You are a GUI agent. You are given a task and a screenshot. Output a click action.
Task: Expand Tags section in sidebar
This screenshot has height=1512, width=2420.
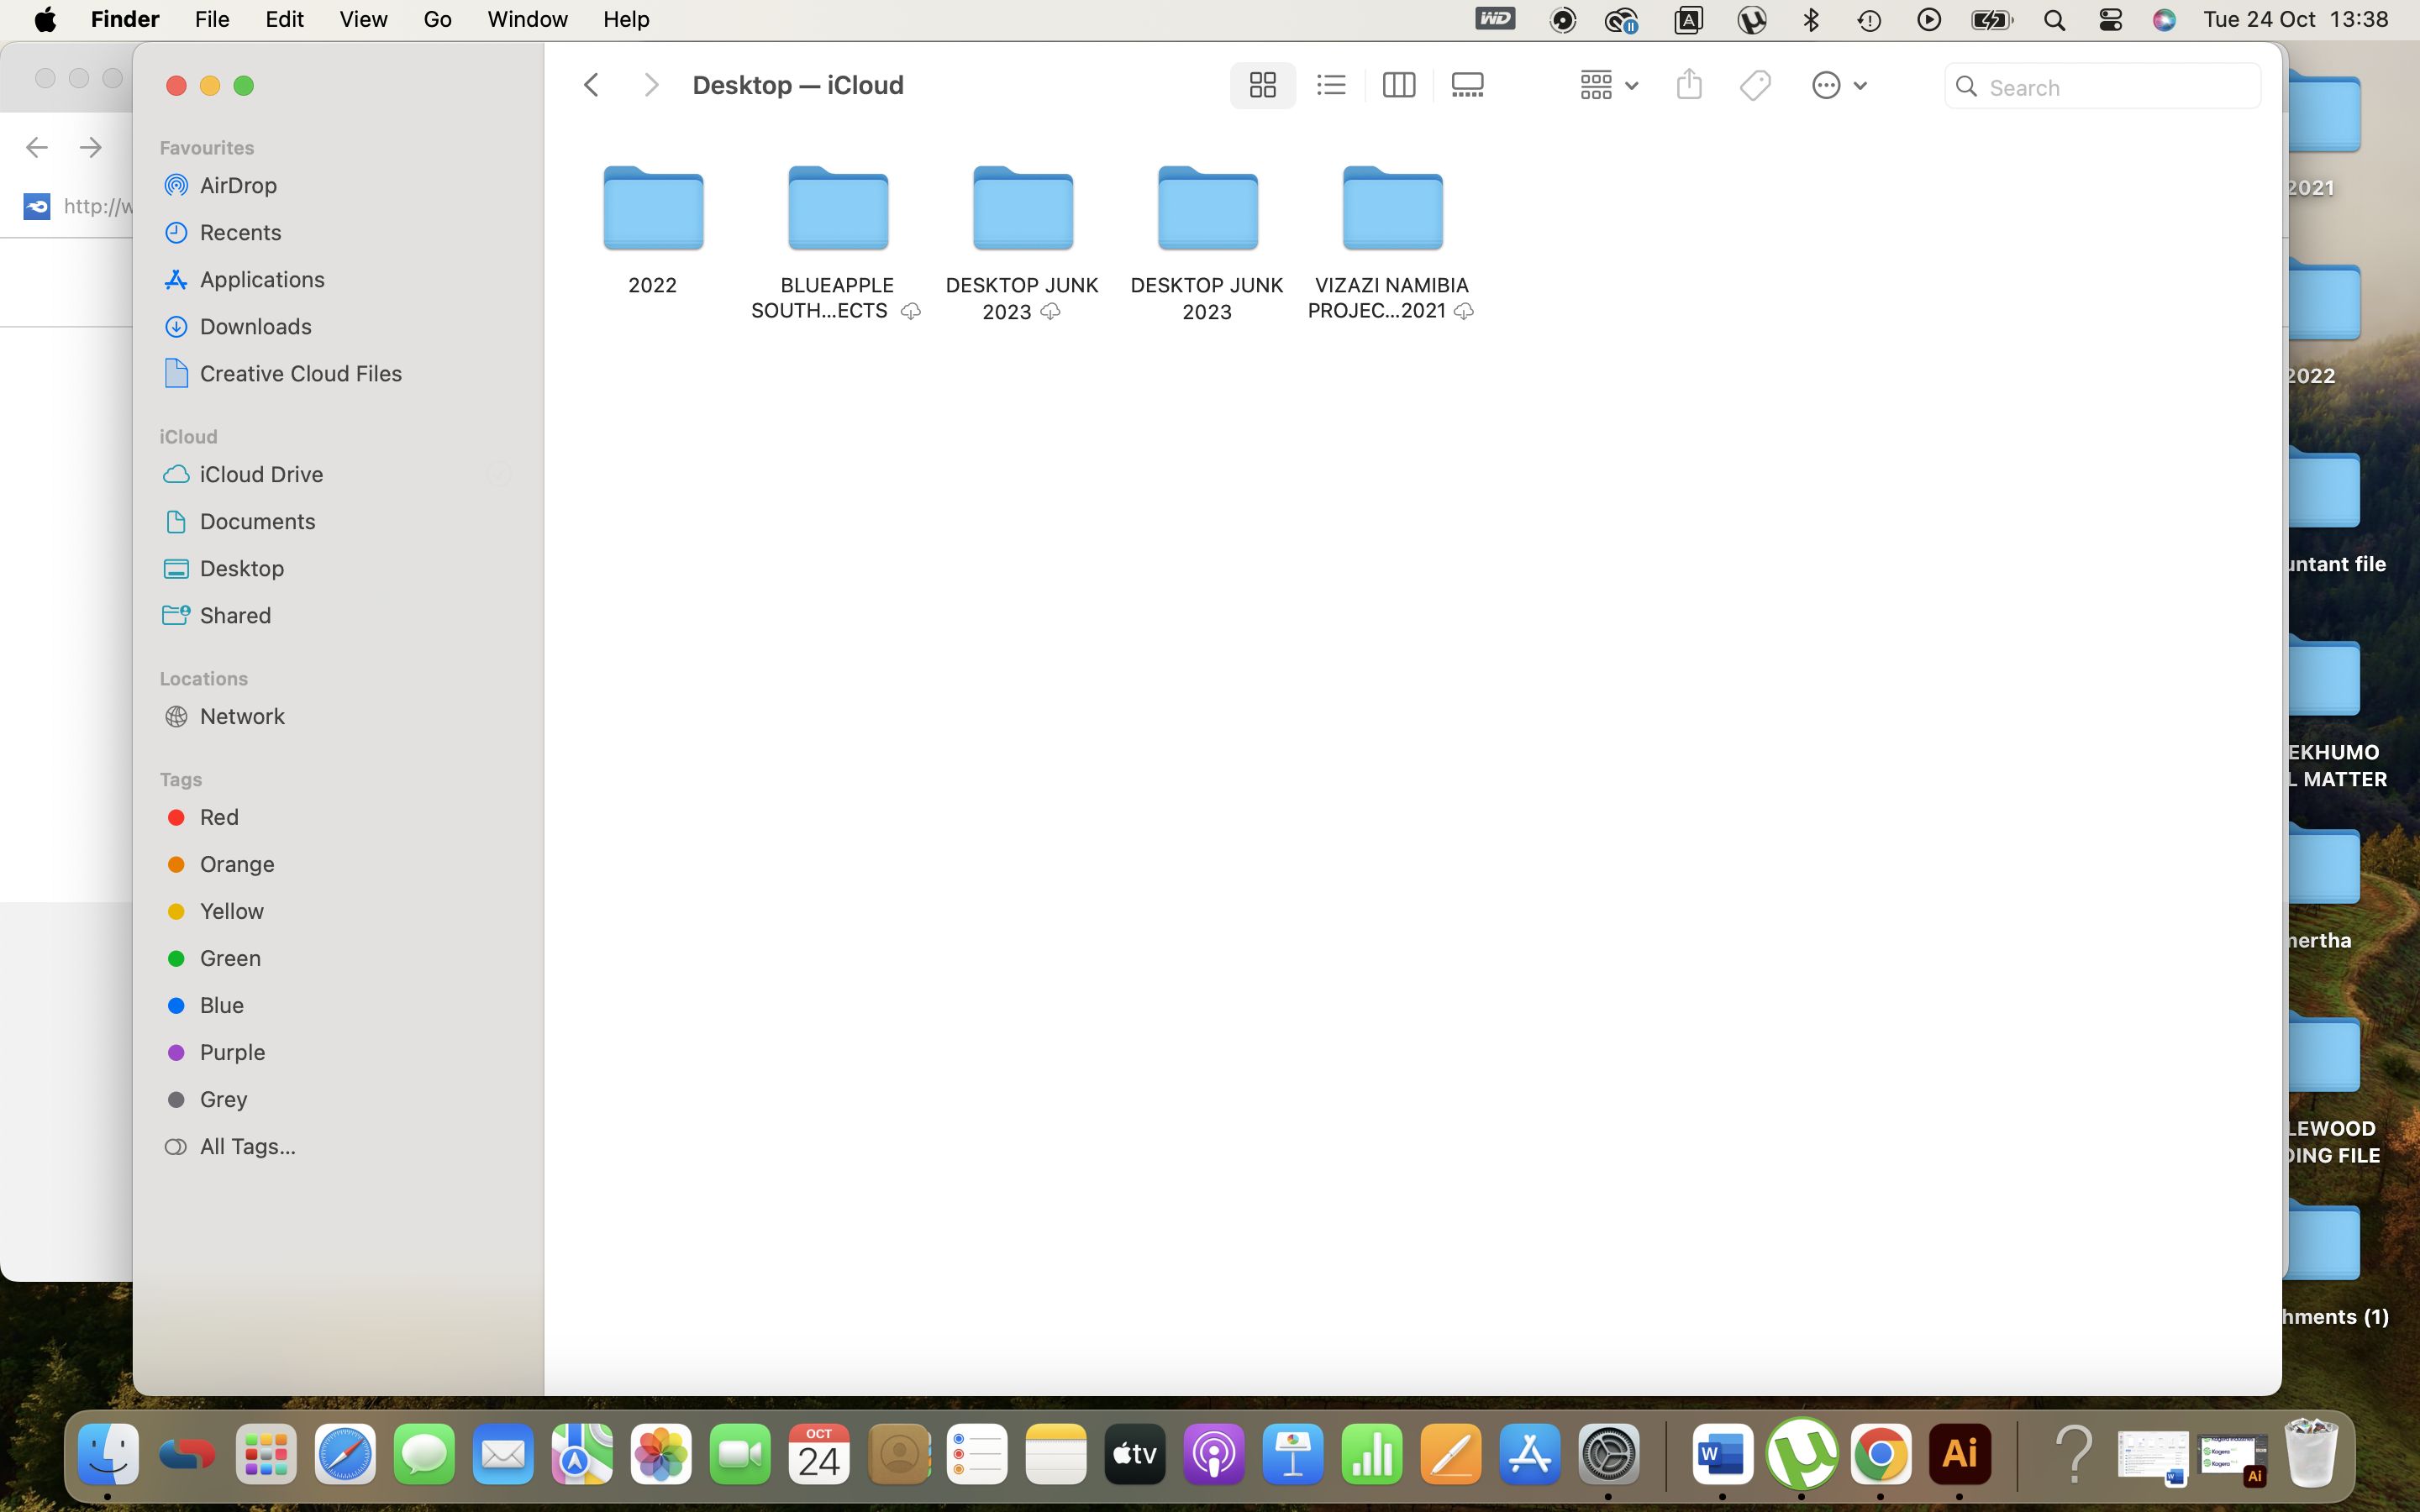coord(180,779)
